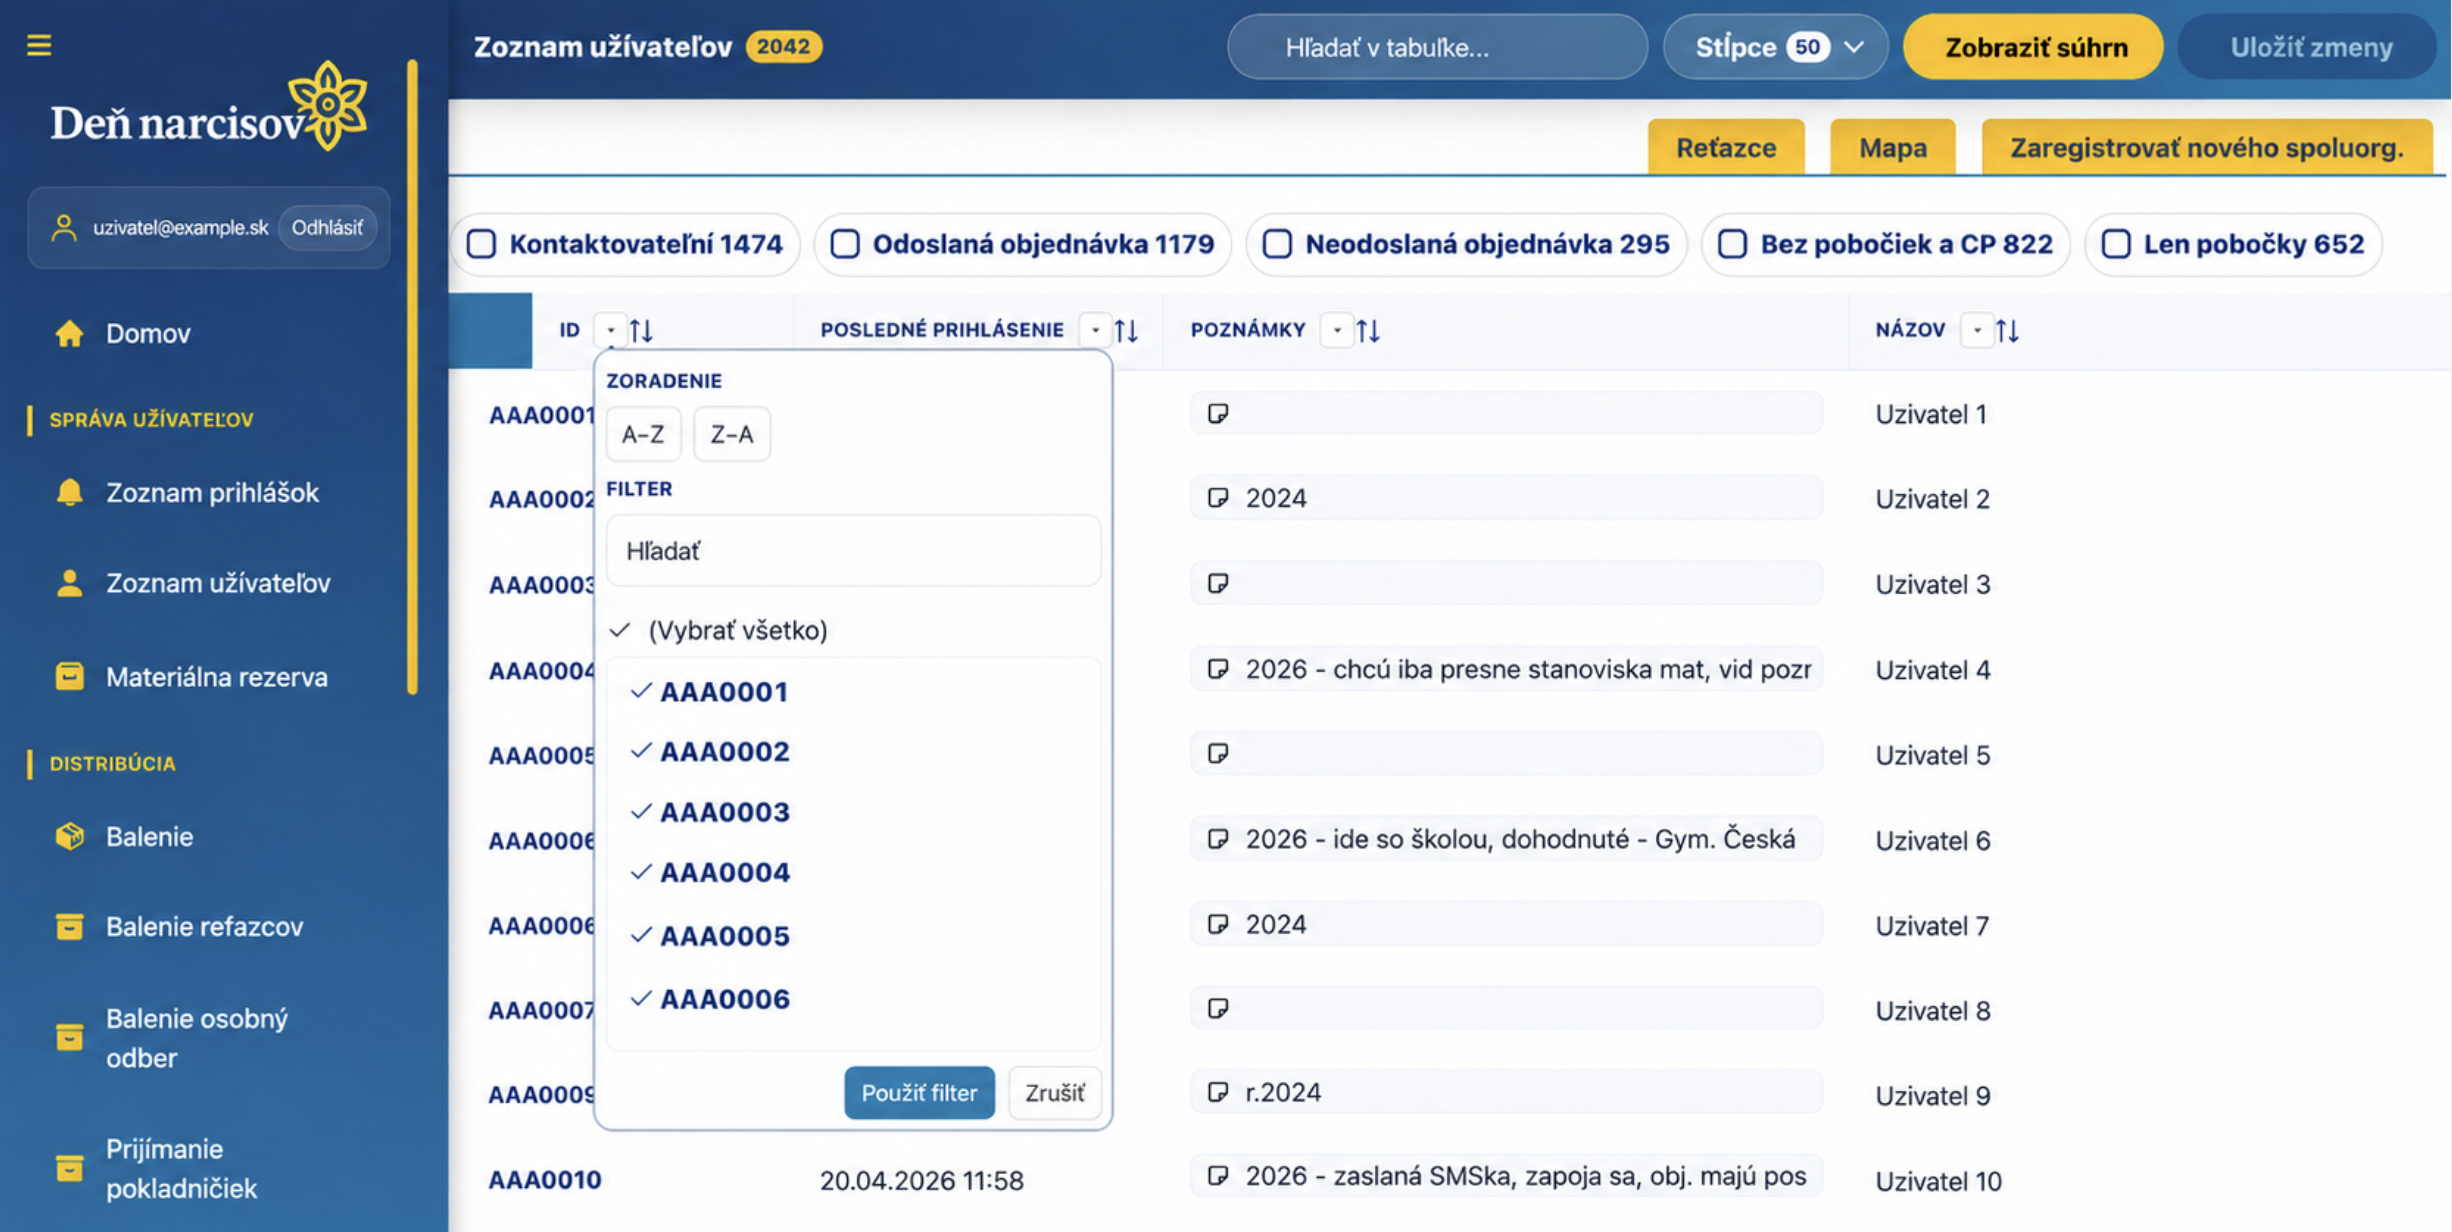This screenshot has width=2452, height=1232.
Task: Click the box icon beside Prijímanie pokladničiek
Action: click(x=69, y=1167)
